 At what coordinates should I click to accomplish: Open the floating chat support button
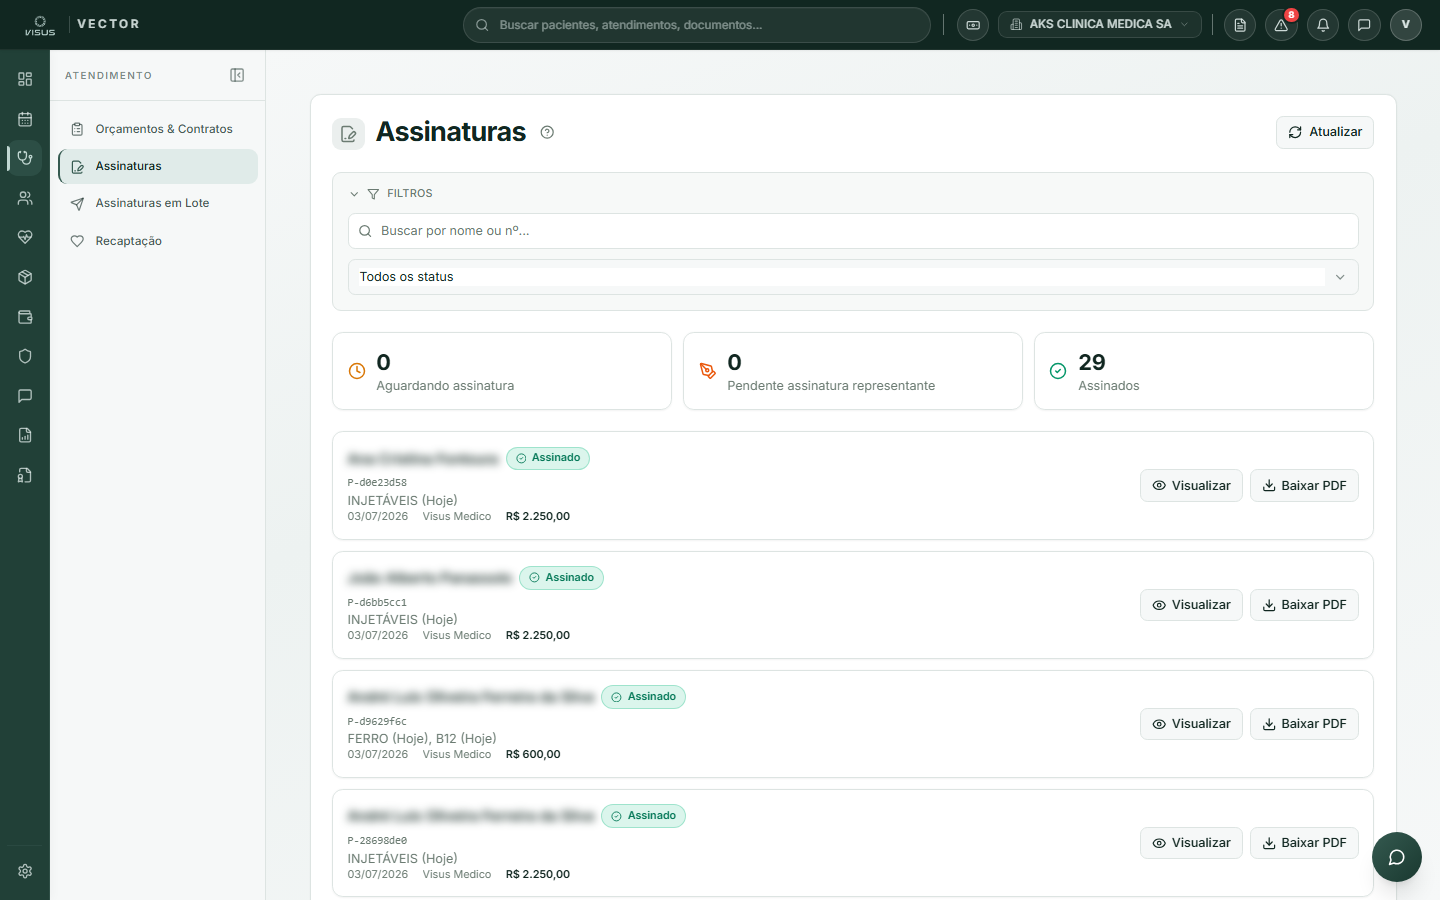click(1397, 857)
